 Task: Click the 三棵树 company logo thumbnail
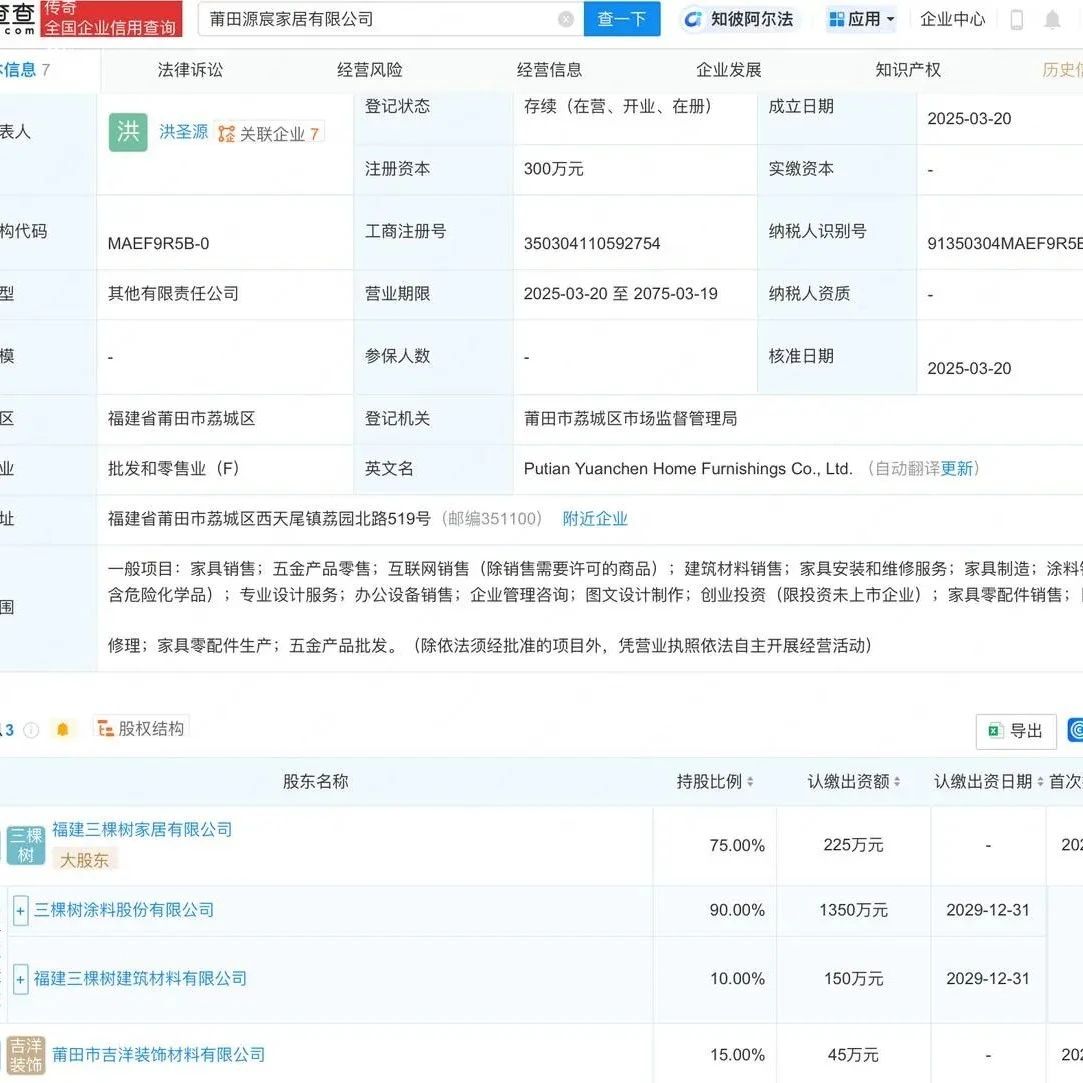tap(26, 845)
